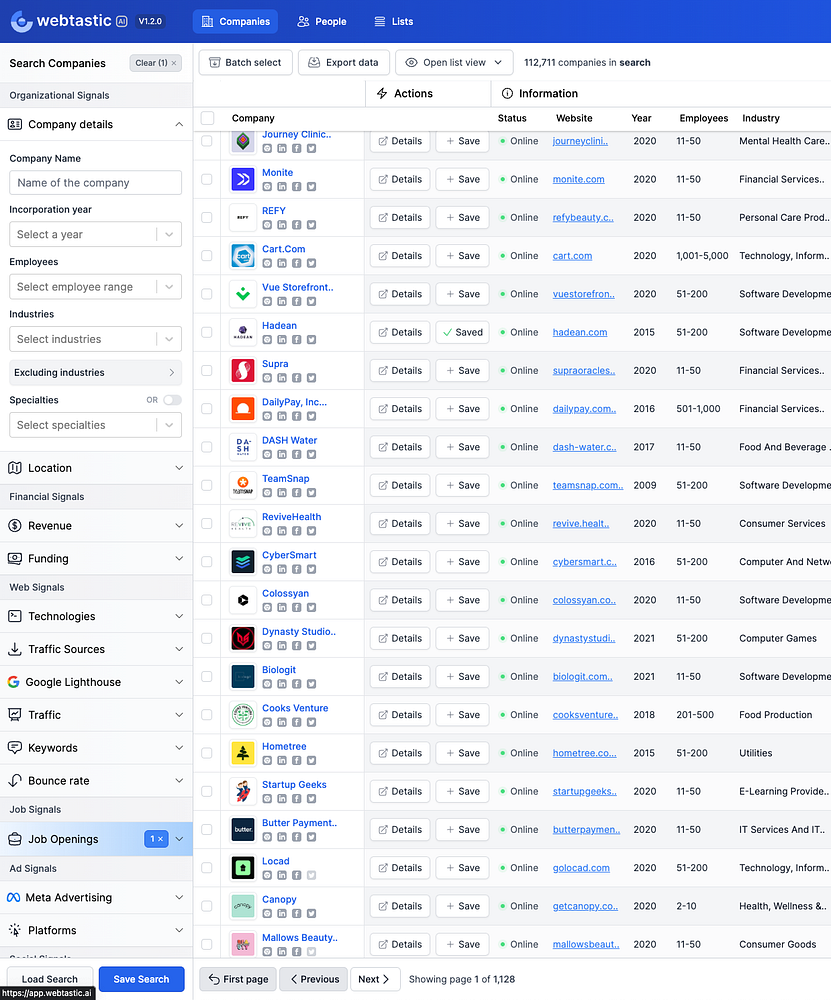
Task: Open Details for Colossyan
Action: (400, 600)
